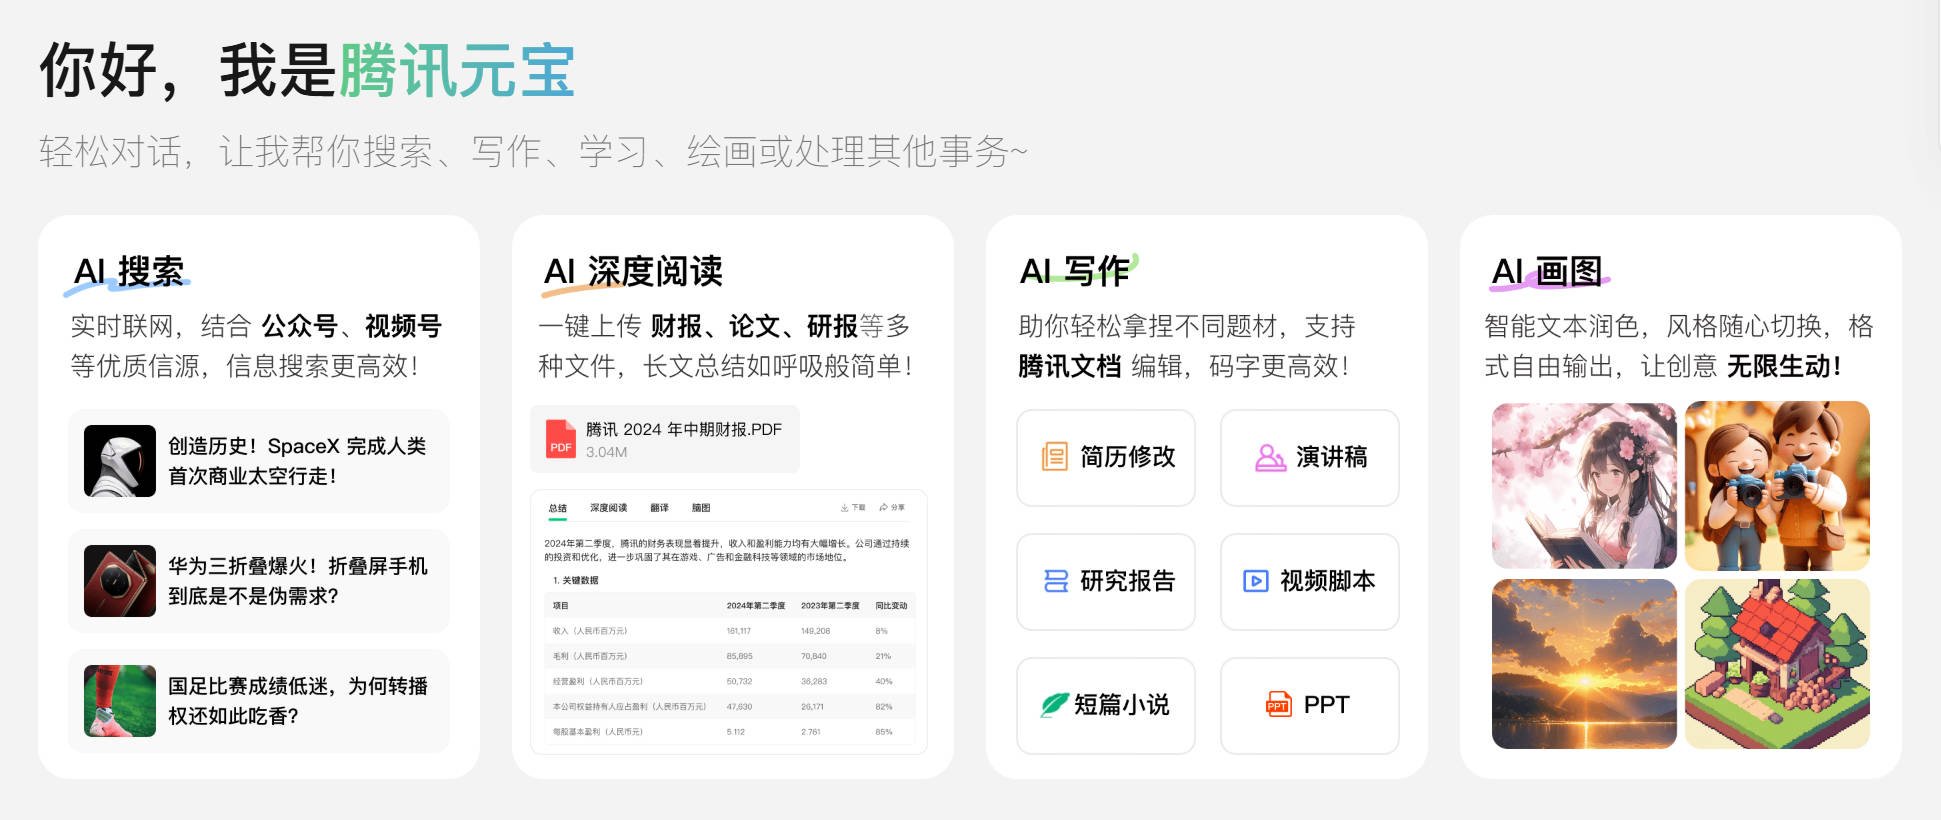Click the 2024年第二季度 column header
The height and width of the screenshot is (820, 1941).
pyautogui.click(x=756, y=606)
